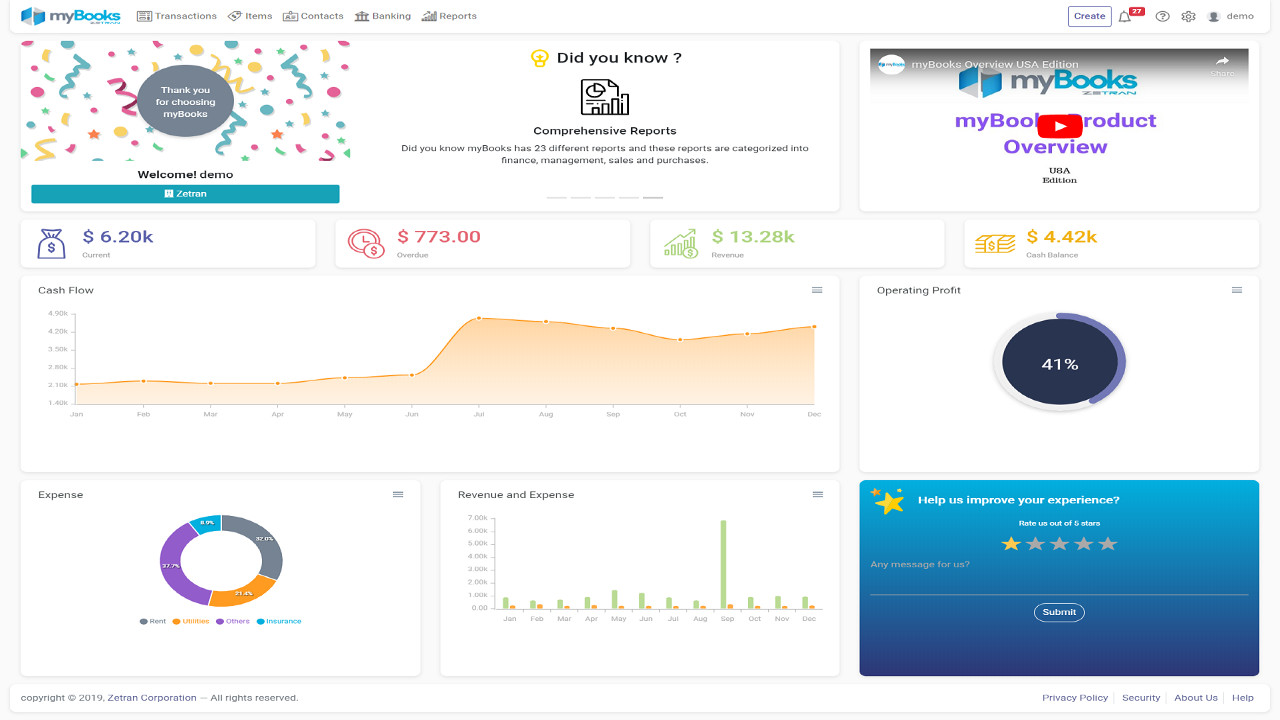Click the feedback message input field
Viewport: 1280px width, 720px height.
1059,578
